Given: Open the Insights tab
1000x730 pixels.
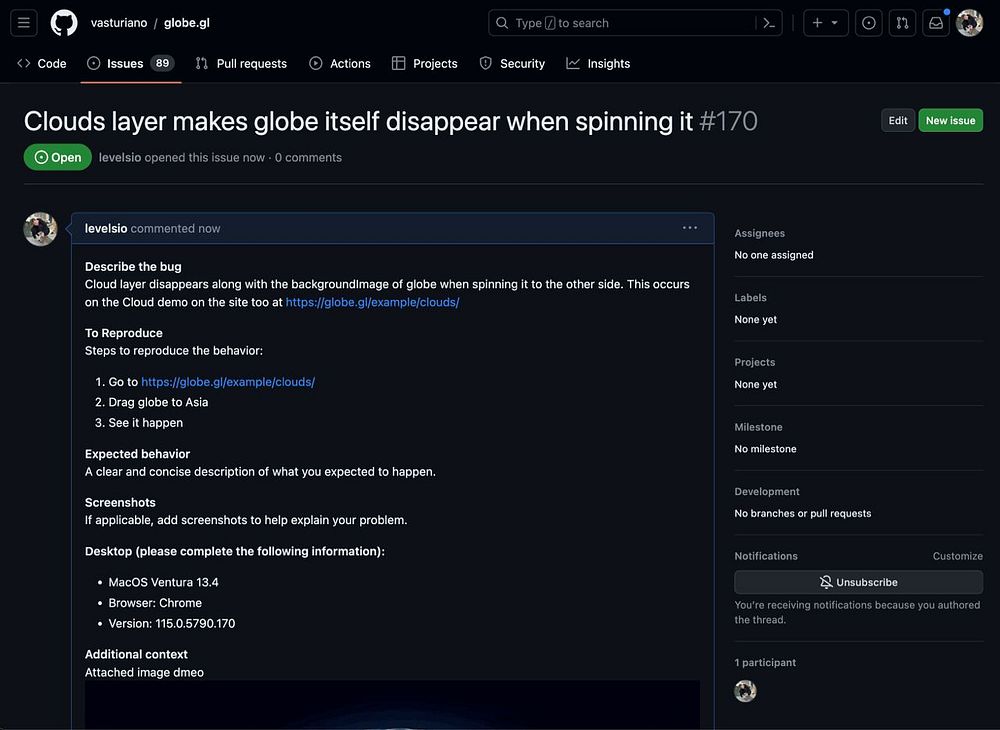Looking at the screenshot, I should click(598, 64).
